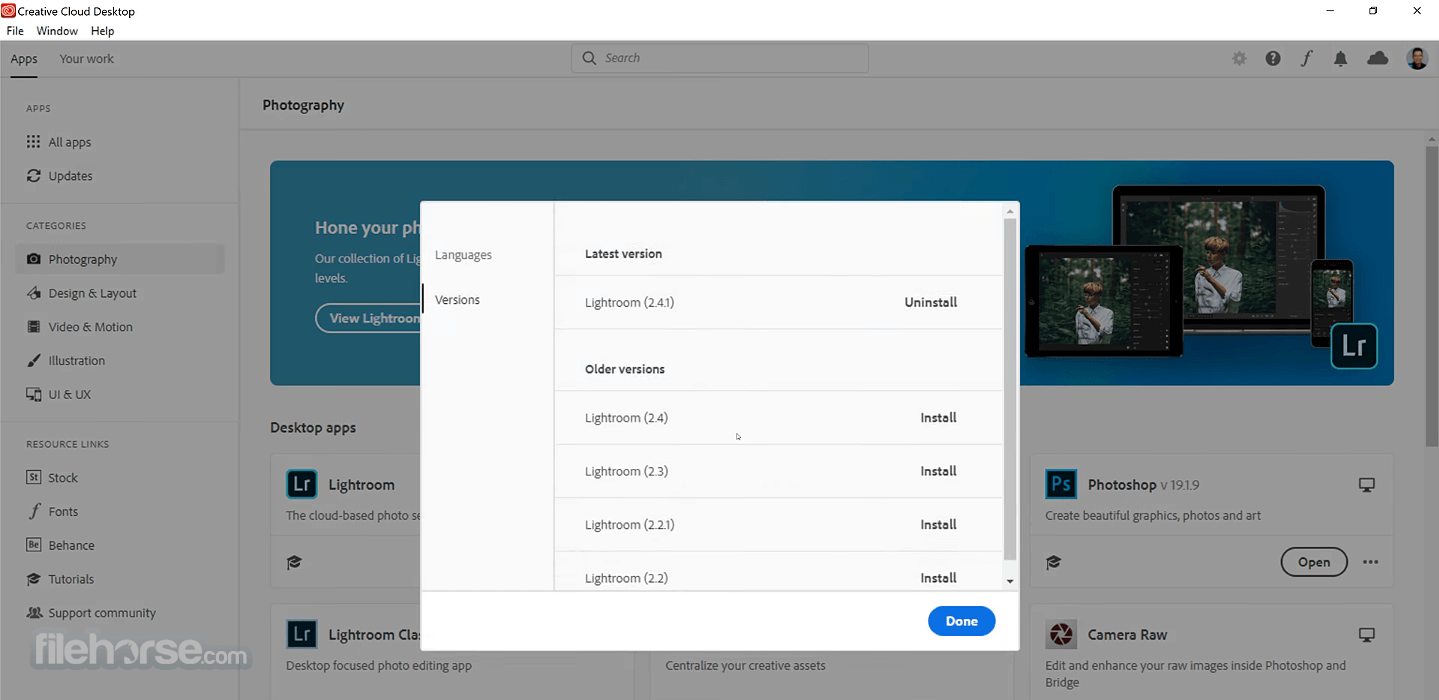Click the desktop monitor icon beside Camera Raw
The height and width of the screenshot is (700, 1439).
click(x=1367, y=635)
